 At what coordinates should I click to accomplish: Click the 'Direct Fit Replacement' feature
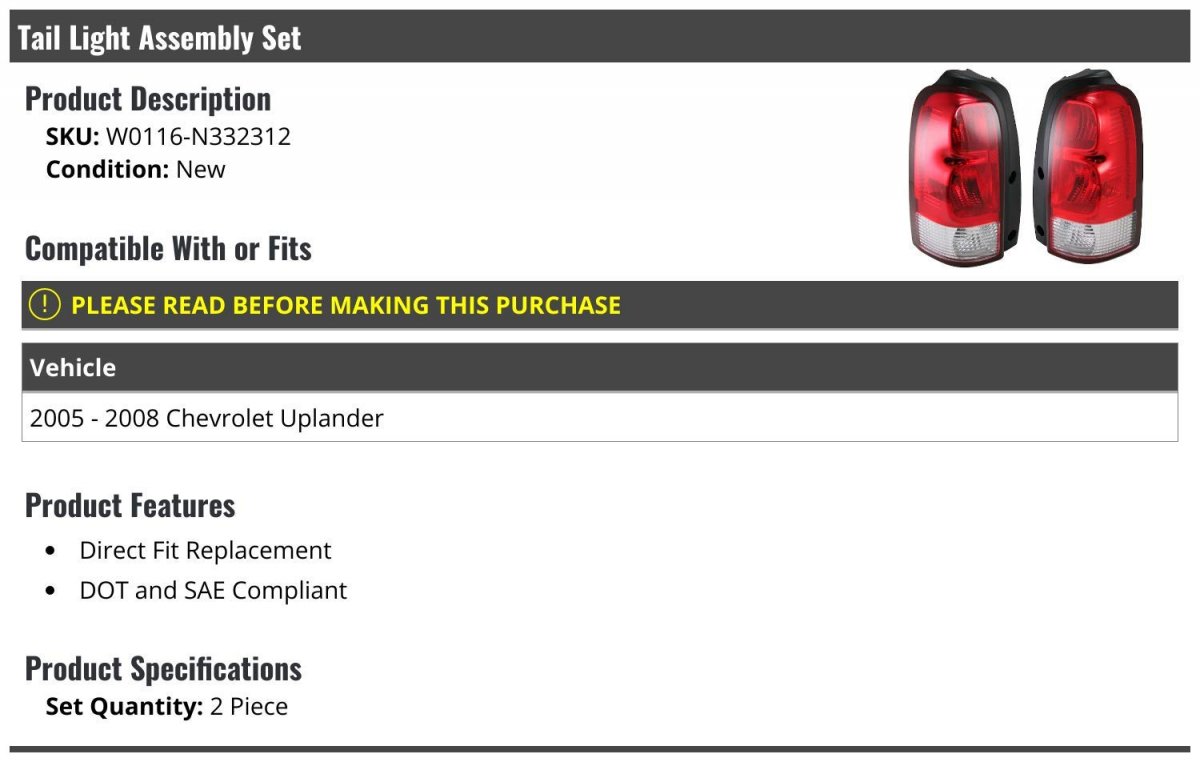205,550
